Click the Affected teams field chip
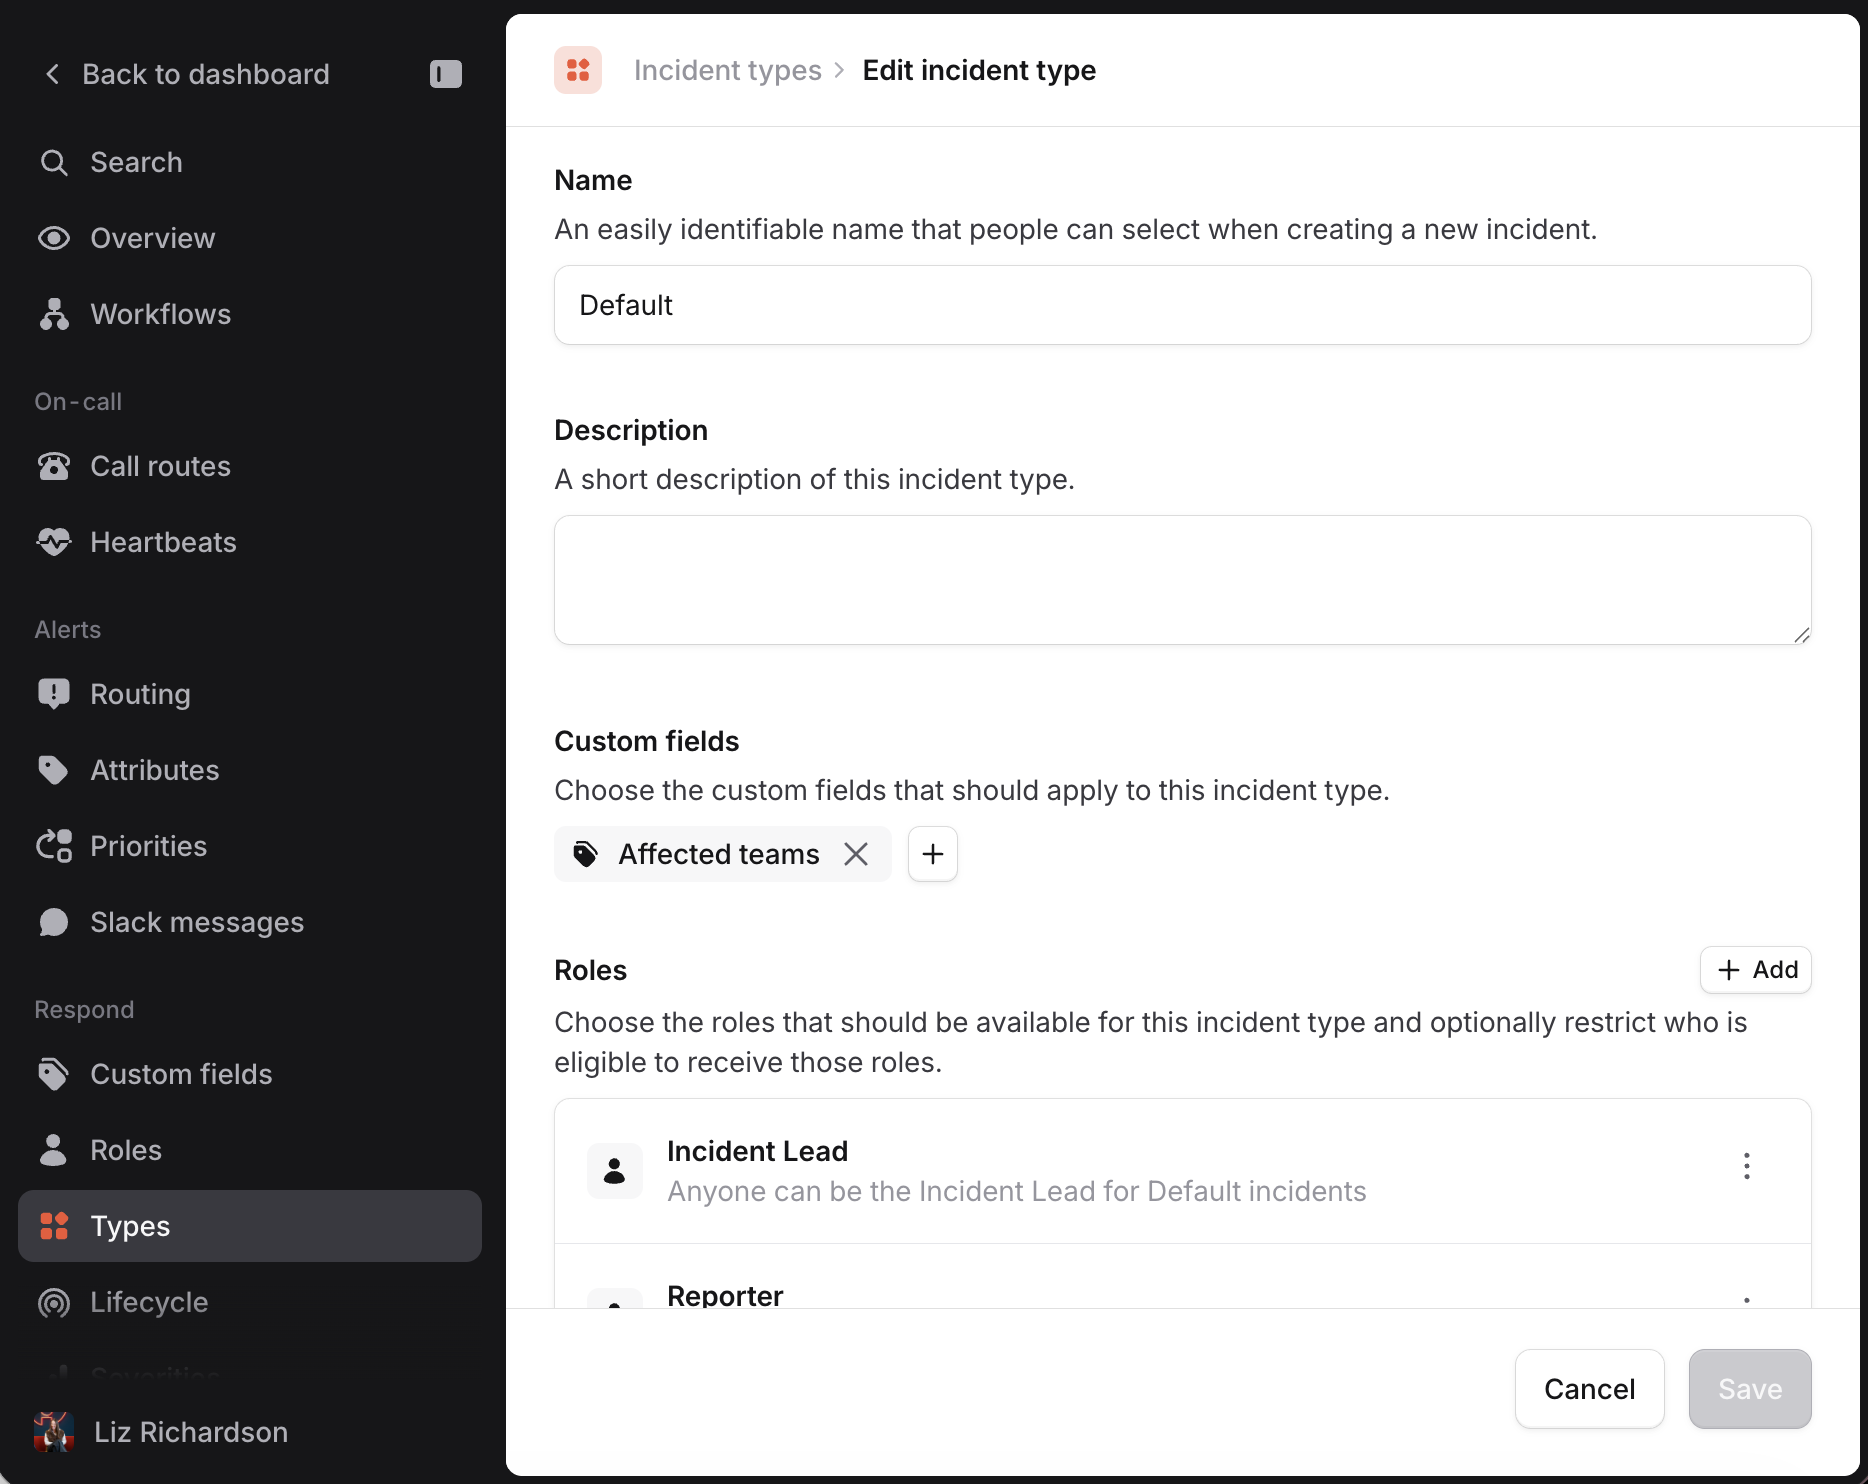1868x1484 pixels. (723, 854)
